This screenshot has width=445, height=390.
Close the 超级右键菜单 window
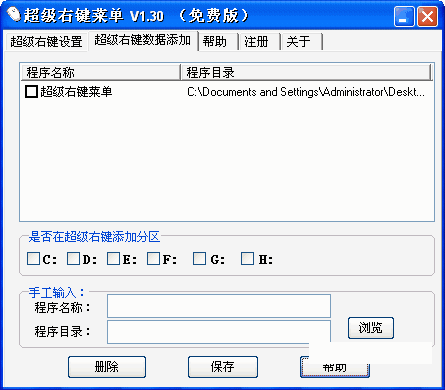[x=427, y=16]
